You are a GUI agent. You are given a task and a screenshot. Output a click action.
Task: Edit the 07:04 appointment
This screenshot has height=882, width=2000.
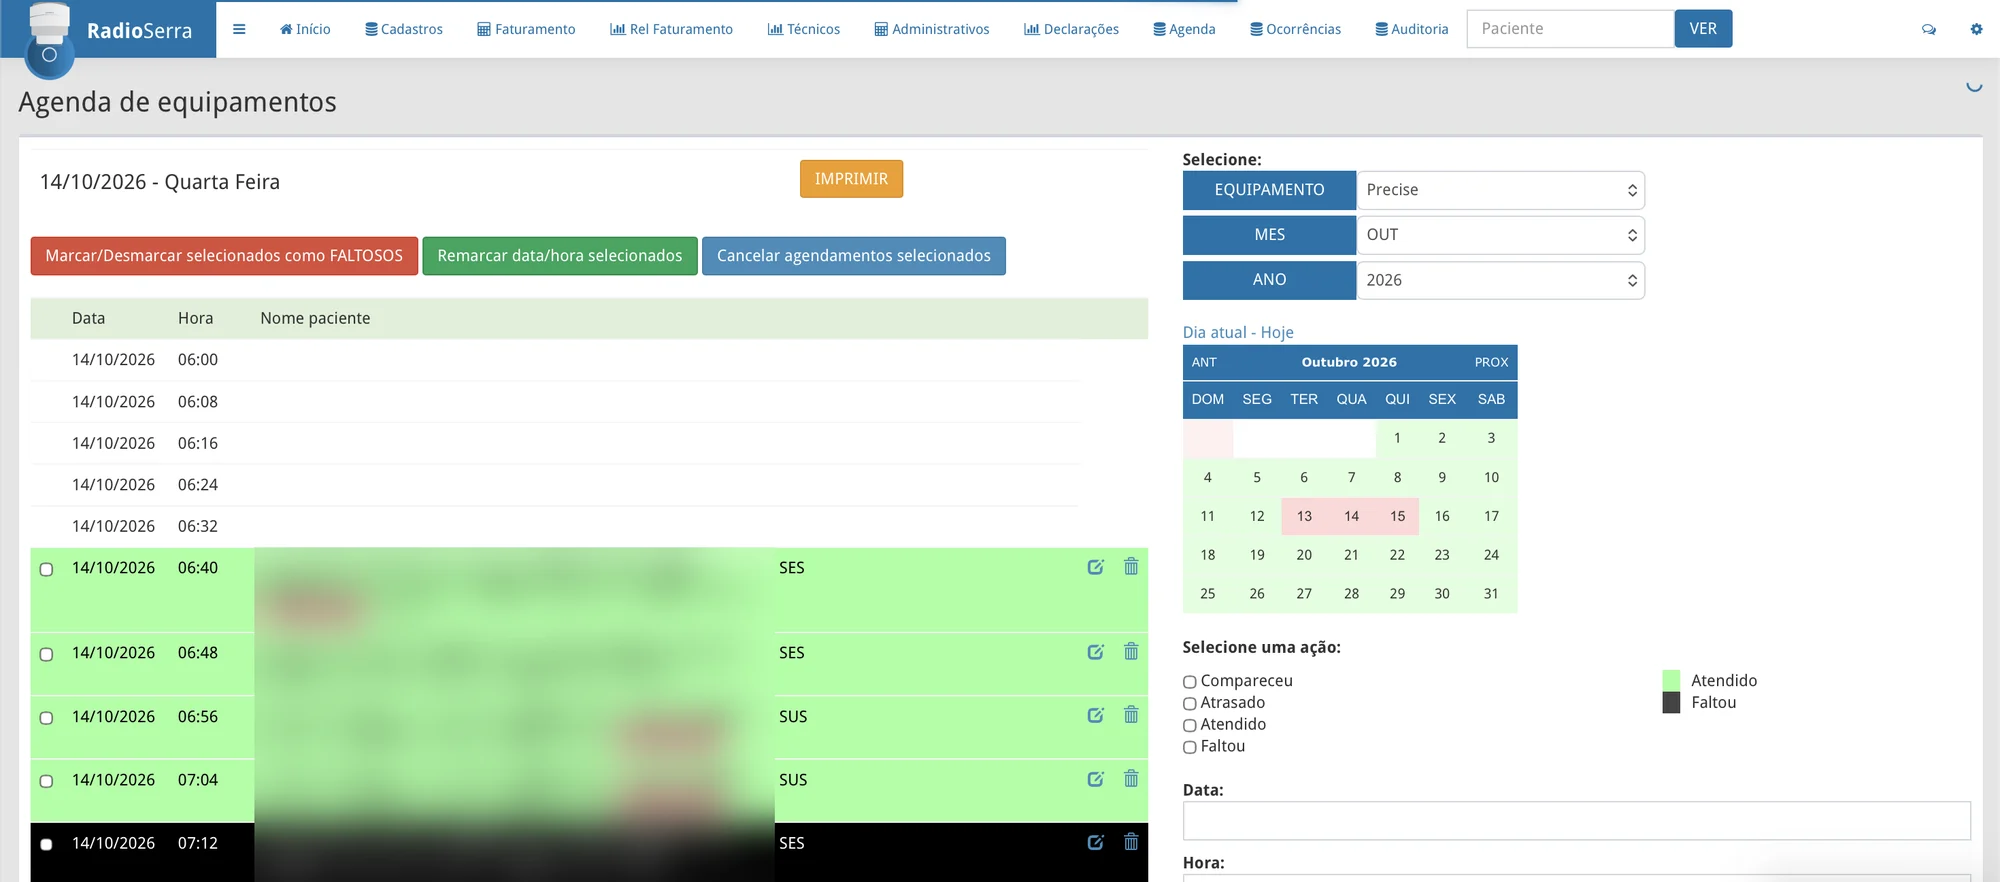[x=1096, y=779]
